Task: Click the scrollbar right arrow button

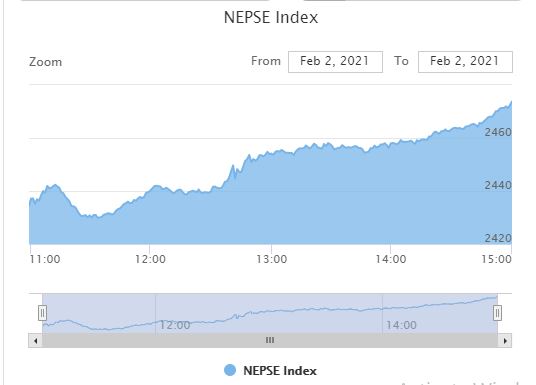Action: [x=505, y=341]
